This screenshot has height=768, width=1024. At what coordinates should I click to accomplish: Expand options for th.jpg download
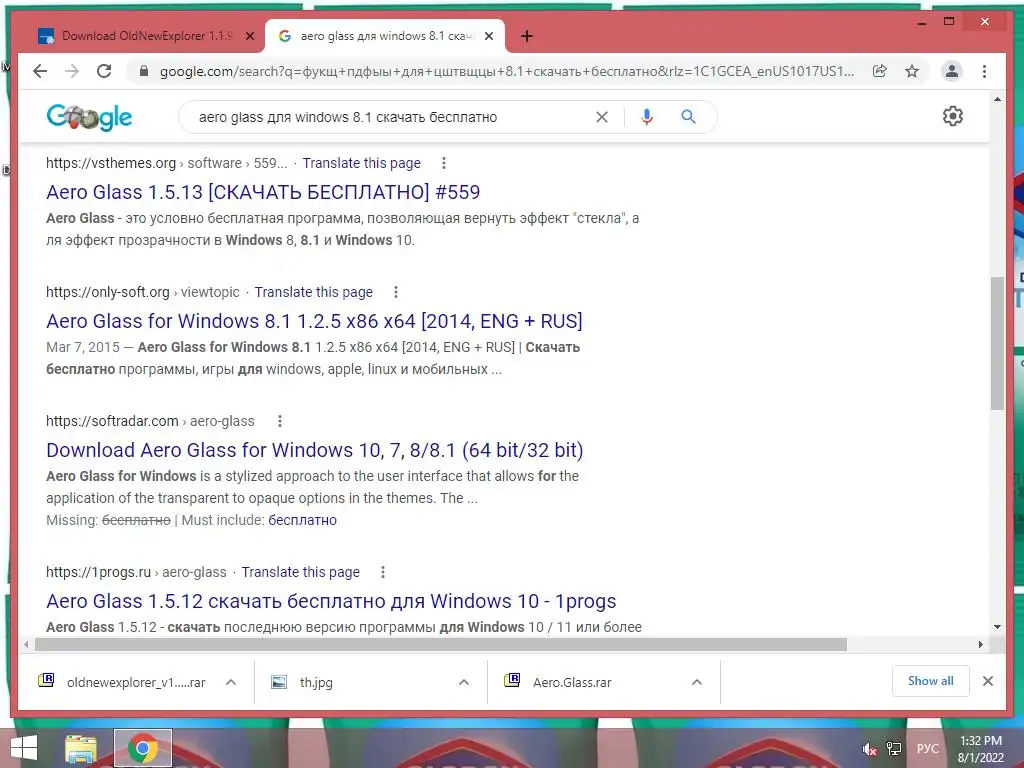point(464,682)
